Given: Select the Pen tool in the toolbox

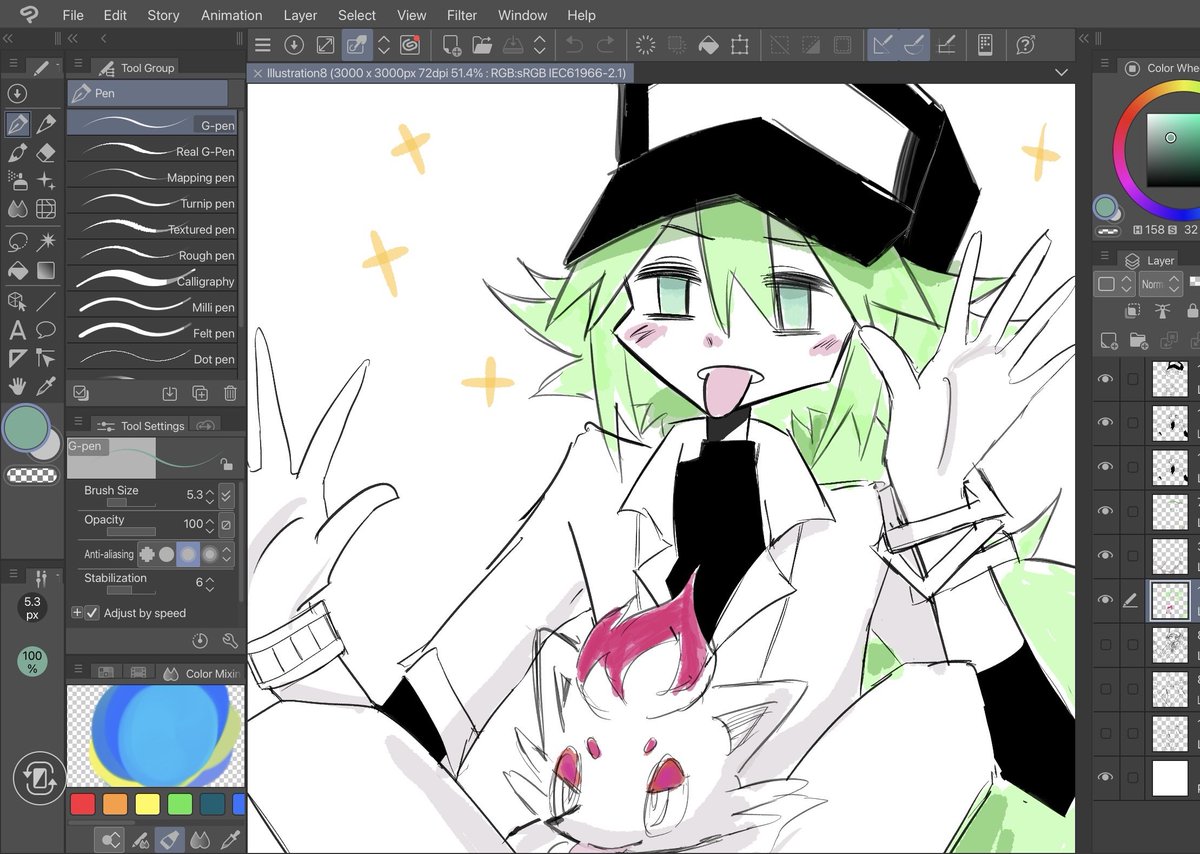Looking at the screenshot, I should tap(17, 124).
